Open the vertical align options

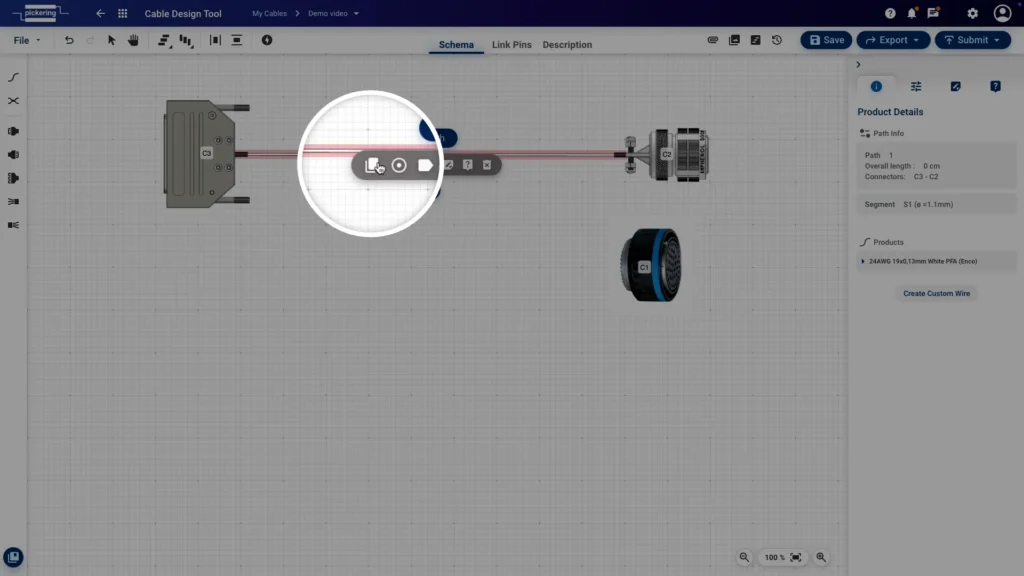(x=186, y=40)
